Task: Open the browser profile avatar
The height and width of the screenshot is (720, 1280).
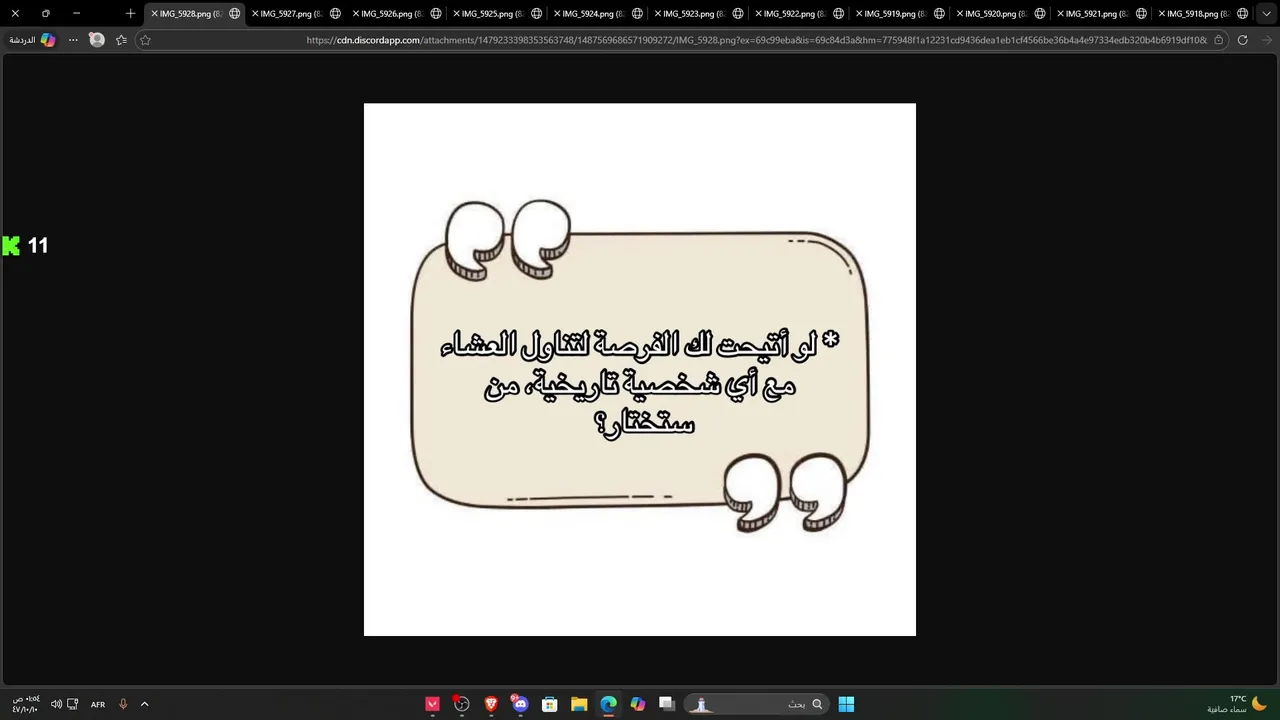Action: pyautogui.click(x=97, y=40)
